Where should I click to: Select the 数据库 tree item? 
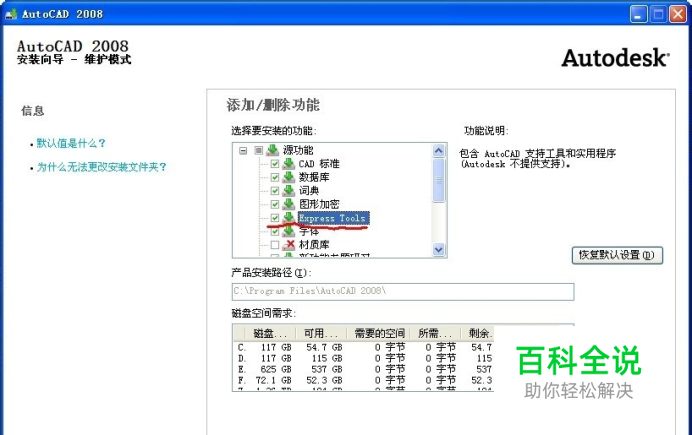point(314,177)
